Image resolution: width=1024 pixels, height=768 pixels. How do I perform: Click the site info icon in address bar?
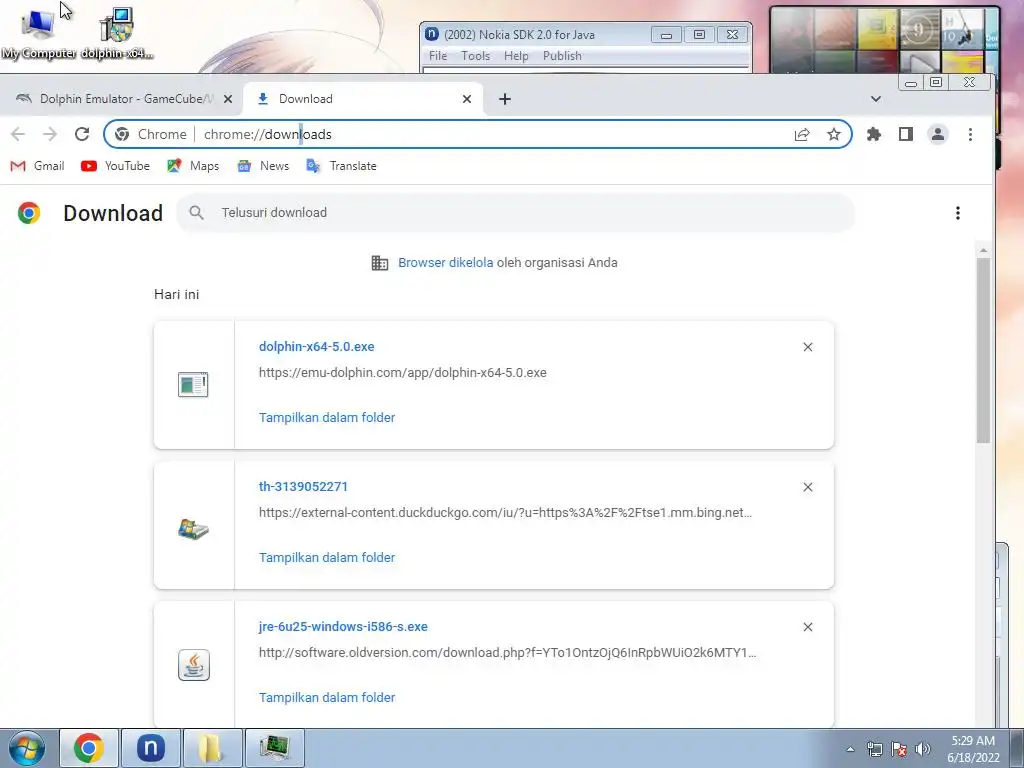[122, 135]
